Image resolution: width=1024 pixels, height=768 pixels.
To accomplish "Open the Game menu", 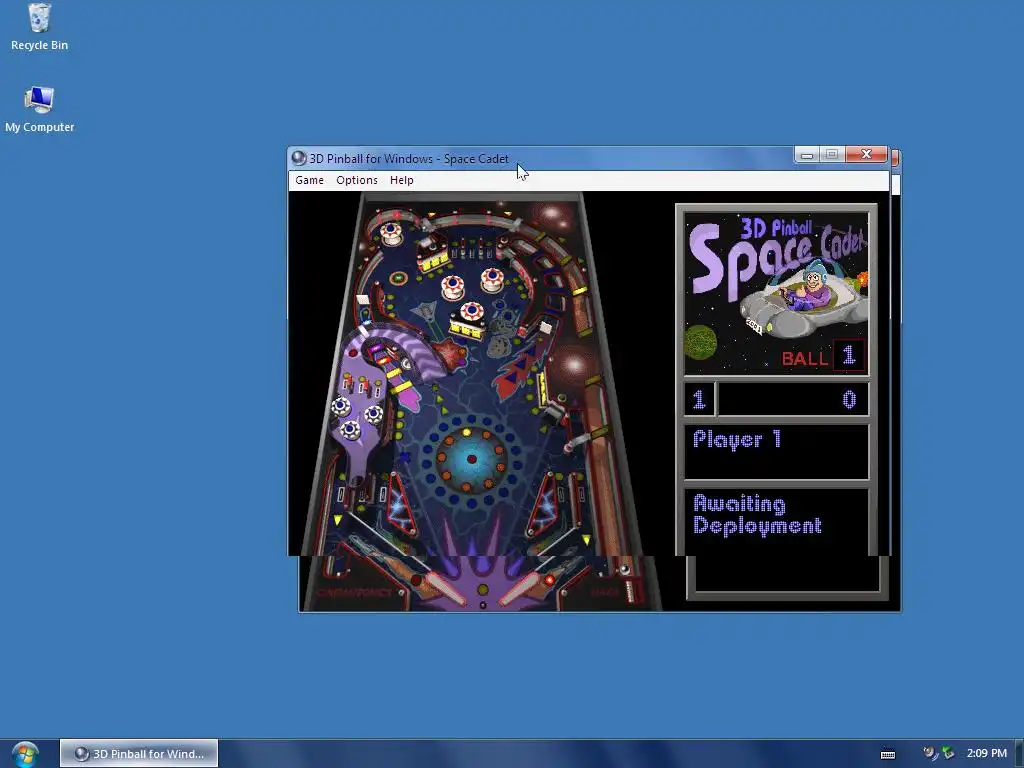I will tap(309, 180).
